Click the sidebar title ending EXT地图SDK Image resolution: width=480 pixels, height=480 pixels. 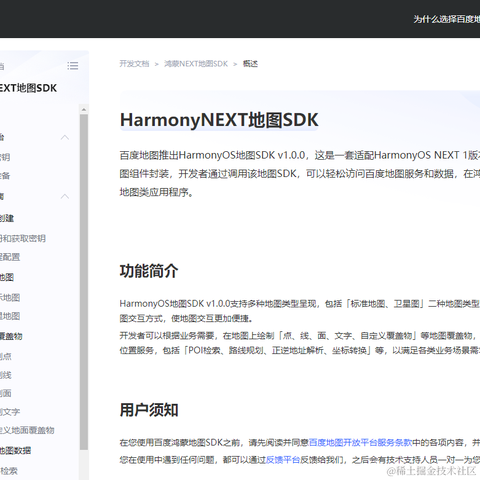point(28,88)
